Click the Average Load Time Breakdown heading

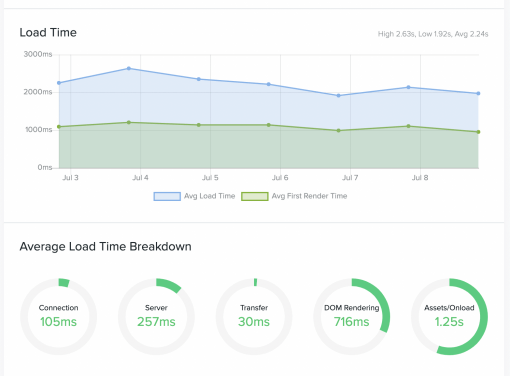point(105,247)
